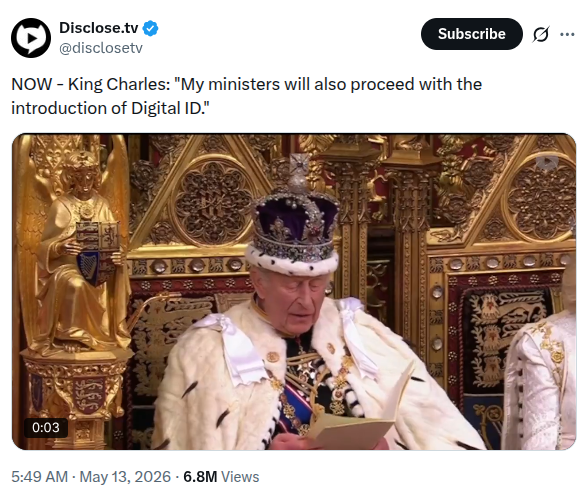Open the Disclose.tv profile avatar
The width and height of the screenshot is (588, 500).
(31, 38)
